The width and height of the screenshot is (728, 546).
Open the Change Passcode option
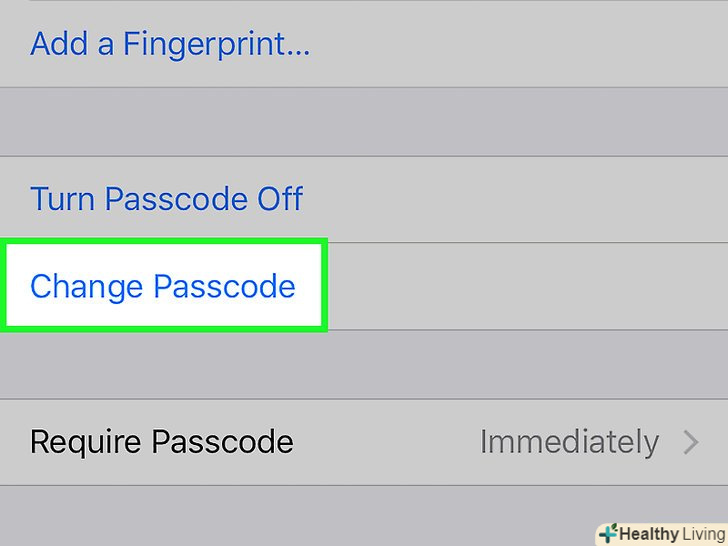tap(163, 287)
